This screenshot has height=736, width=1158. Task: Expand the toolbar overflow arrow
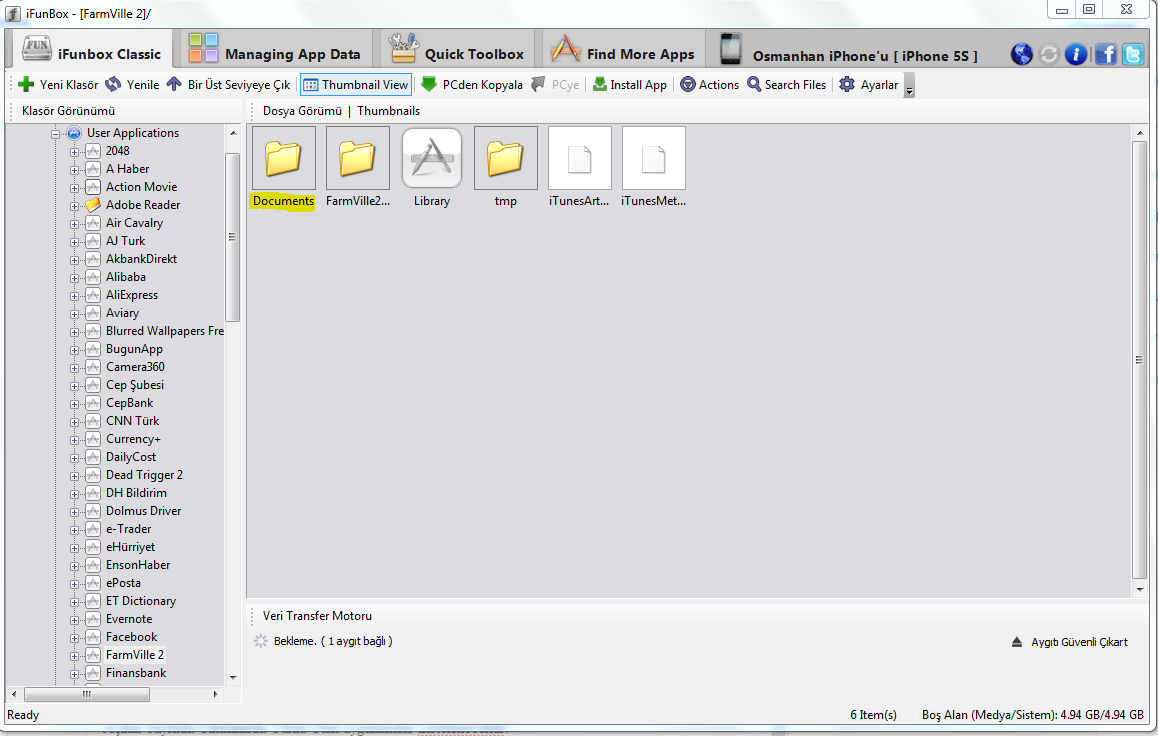909,86
